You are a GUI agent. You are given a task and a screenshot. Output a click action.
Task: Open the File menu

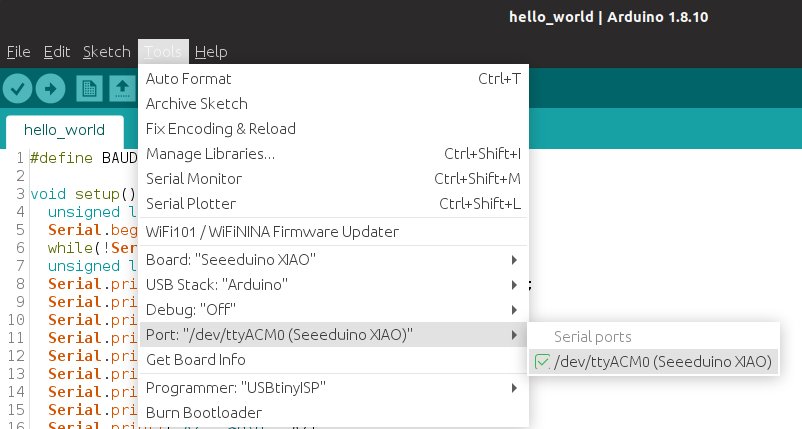(18, 52)
